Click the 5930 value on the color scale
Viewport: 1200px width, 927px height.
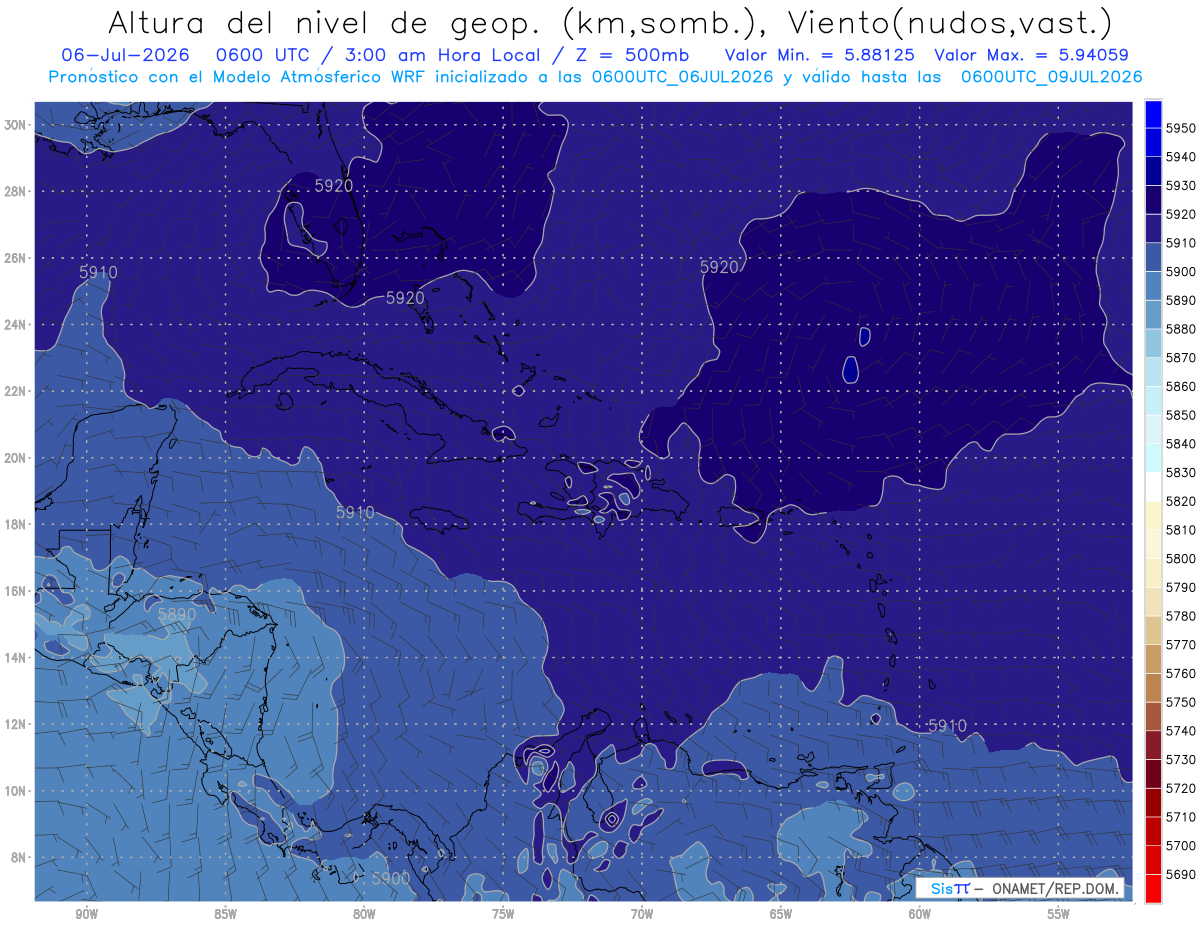1180,186
